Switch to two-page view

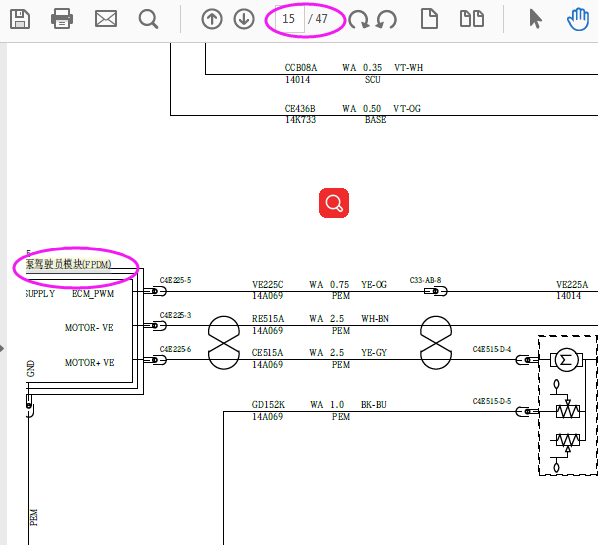[x=472, y=19]
